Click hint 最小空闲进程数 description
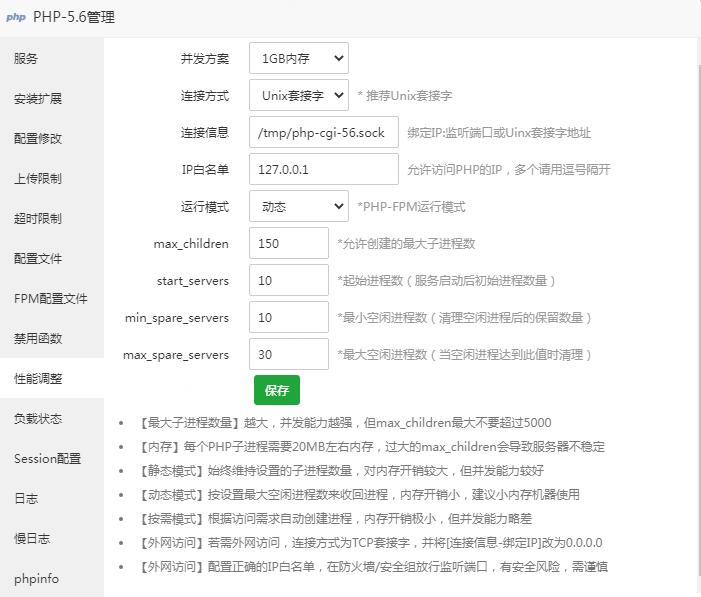Screen dimensions: 701x597 [465, 318]
